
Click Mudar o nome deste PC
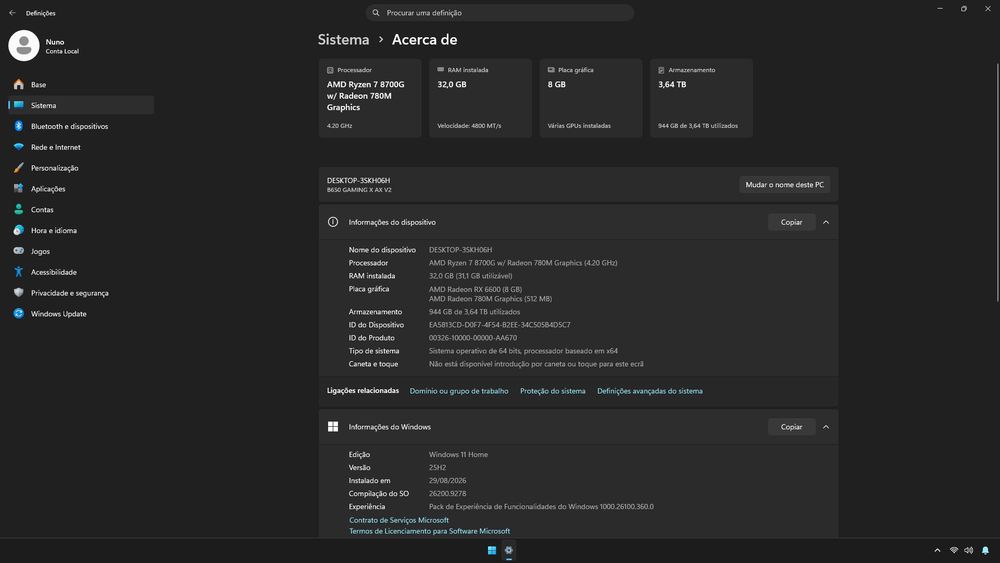[x=784, y=185]
